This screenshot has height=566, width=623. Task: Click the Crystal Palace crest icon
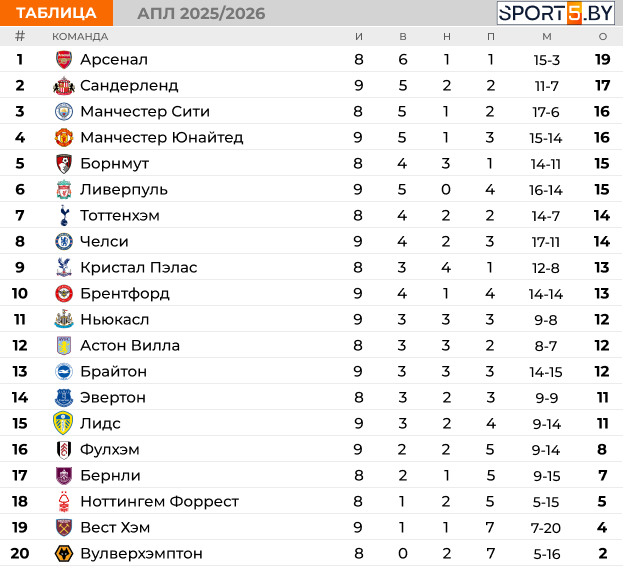click(x=64, y=267)
